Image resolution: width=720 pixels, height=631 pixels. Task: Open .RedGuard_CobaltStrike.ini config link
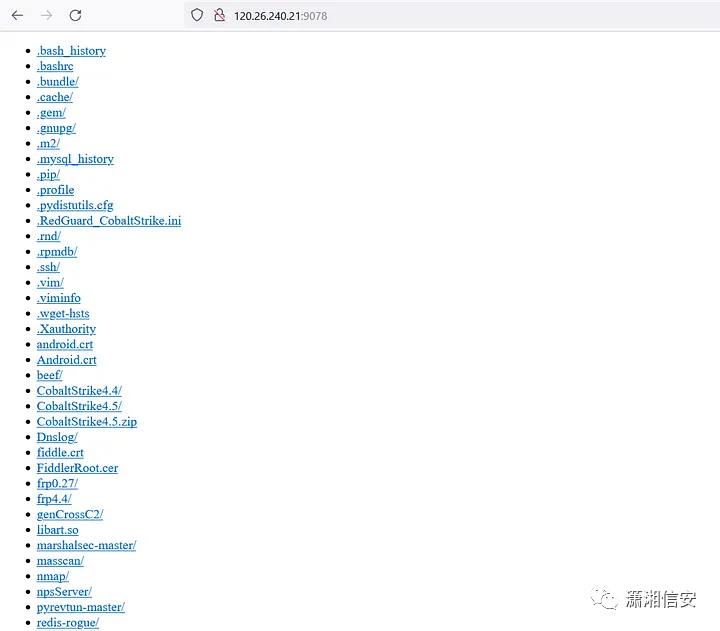[x=109, y=221]
